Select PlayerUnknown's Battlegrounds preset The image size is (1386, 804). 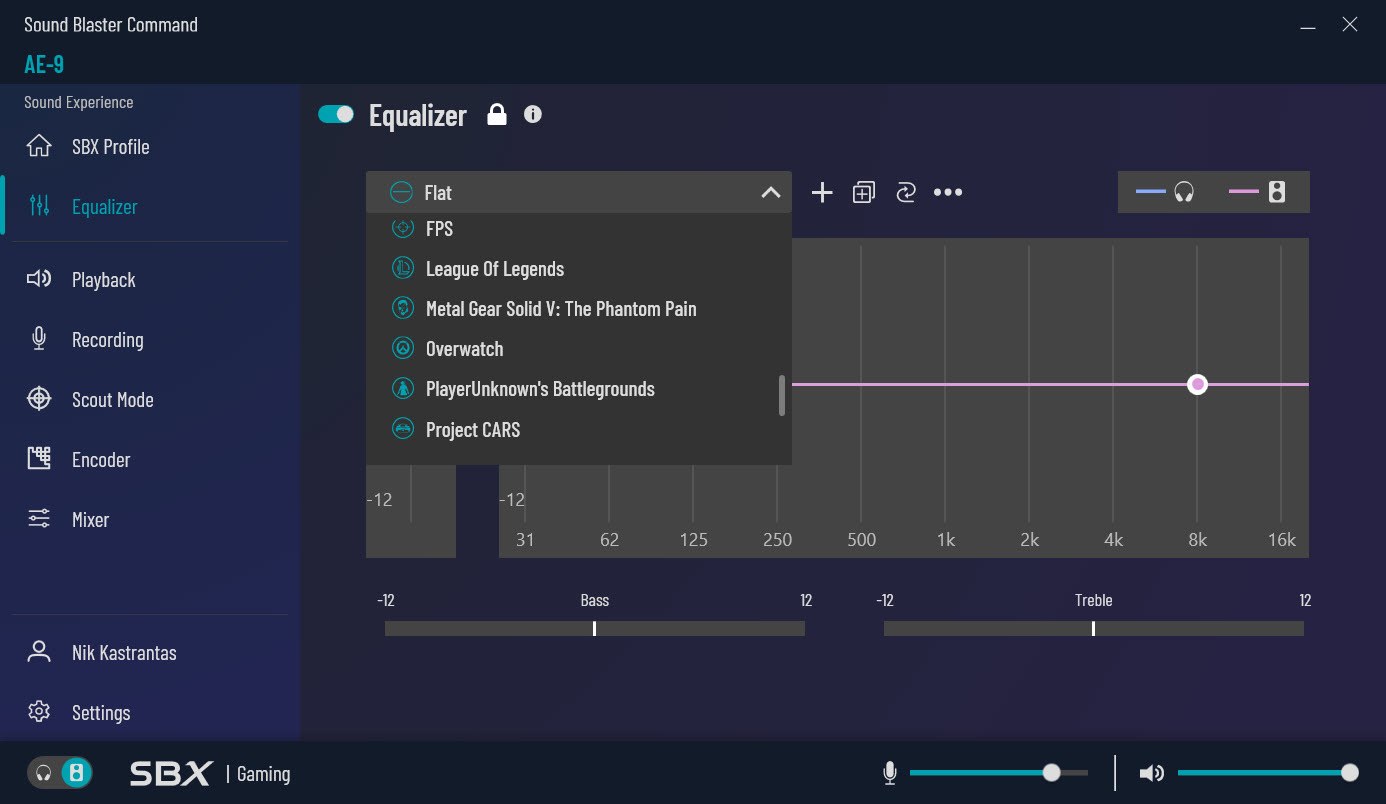tap(579, 388)
